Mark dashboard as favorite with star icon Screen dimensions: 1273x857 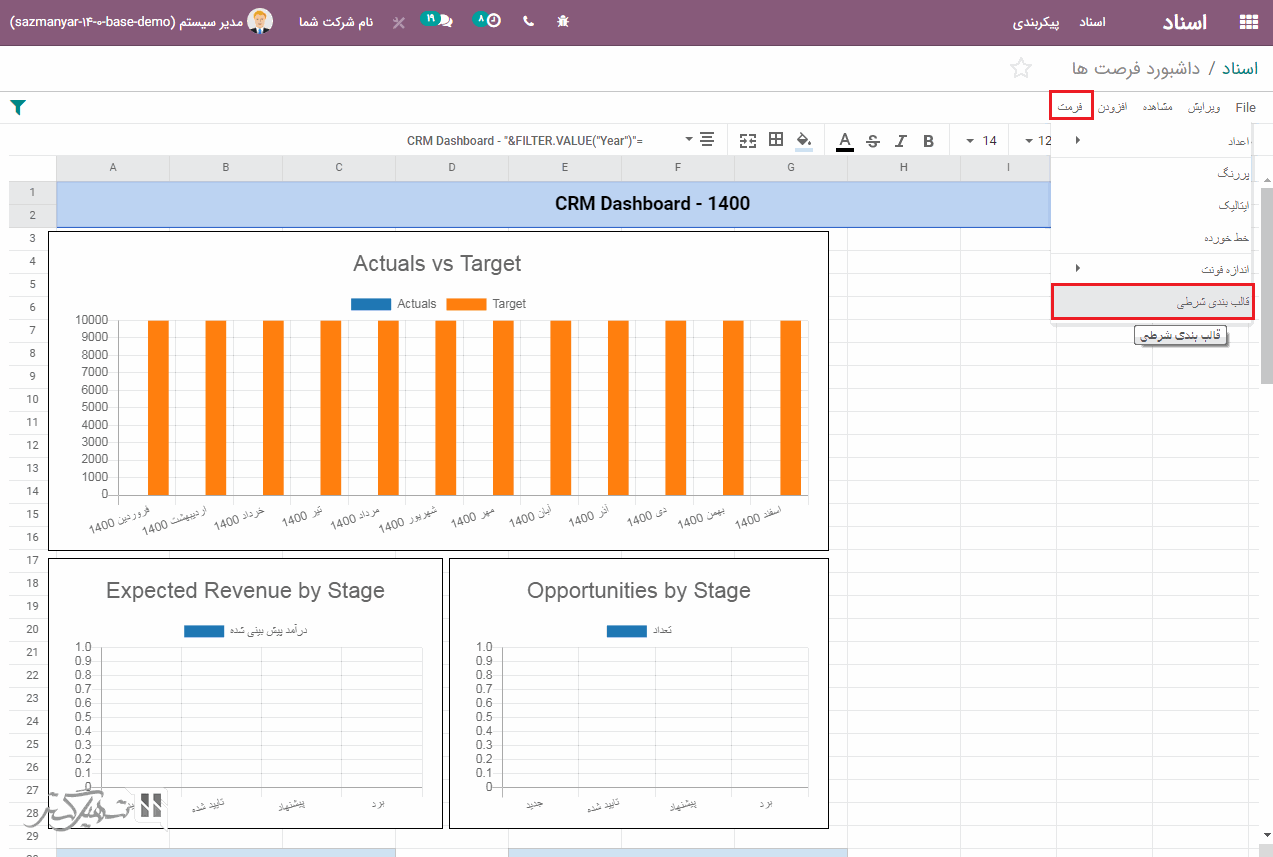1020,68
